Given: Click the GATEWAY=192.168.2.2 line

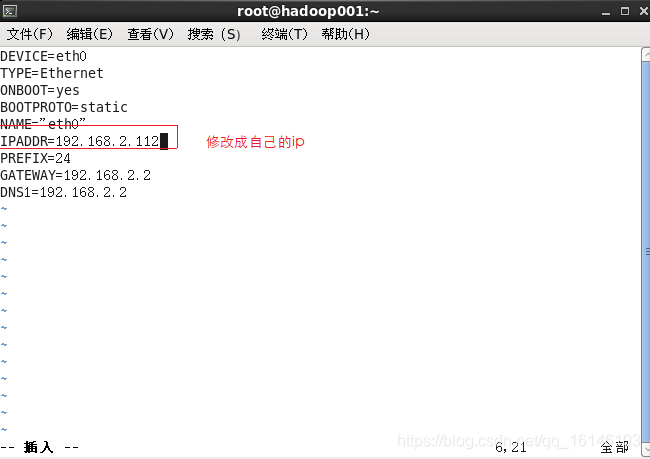Looking at the screenshot, I should tap(75, 175).
